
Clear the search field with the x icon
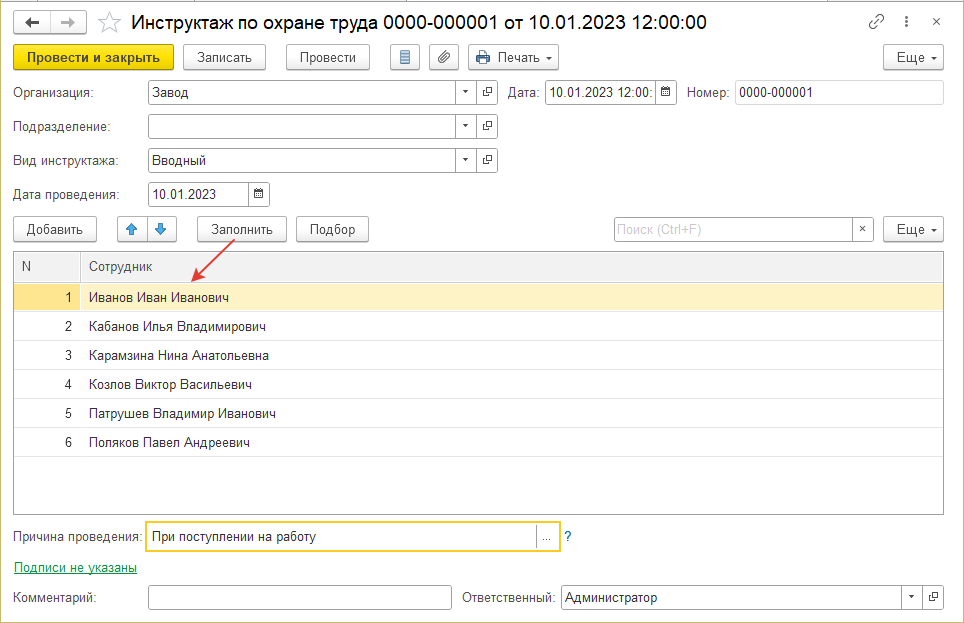click(x=863, y=229)
